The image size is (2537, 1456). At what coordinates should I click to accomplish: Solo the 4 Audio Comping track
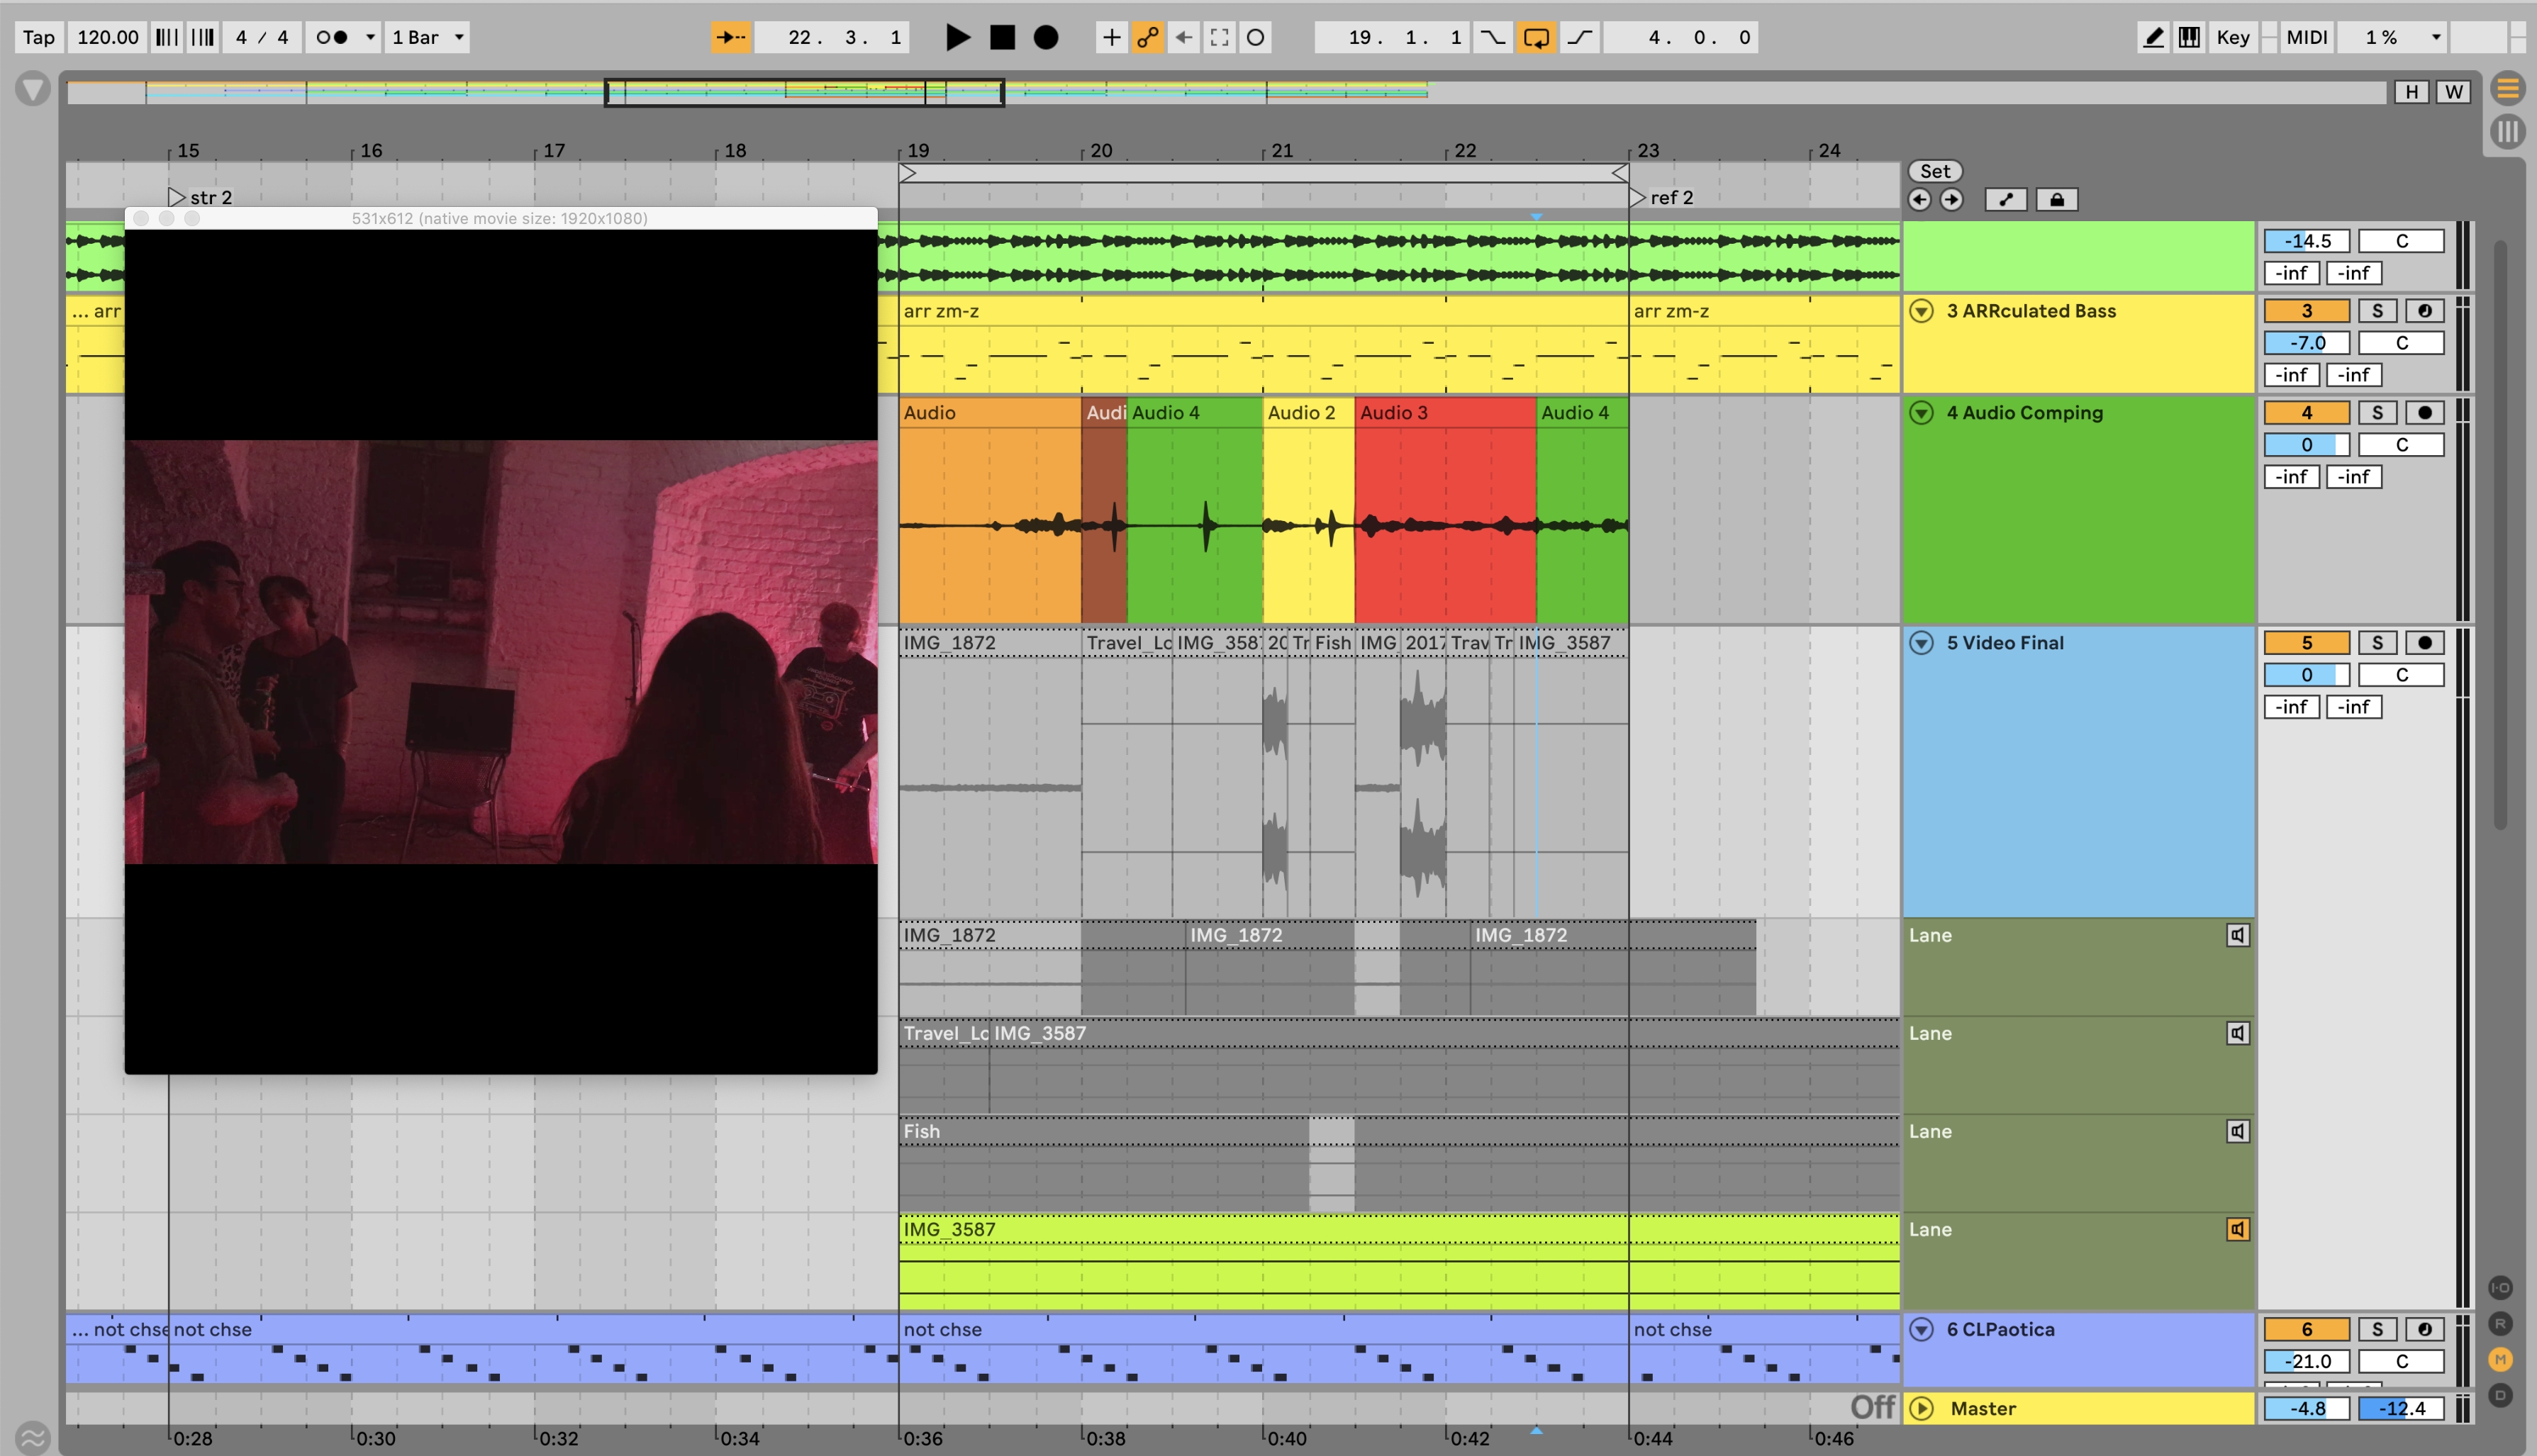[2377, 413]
